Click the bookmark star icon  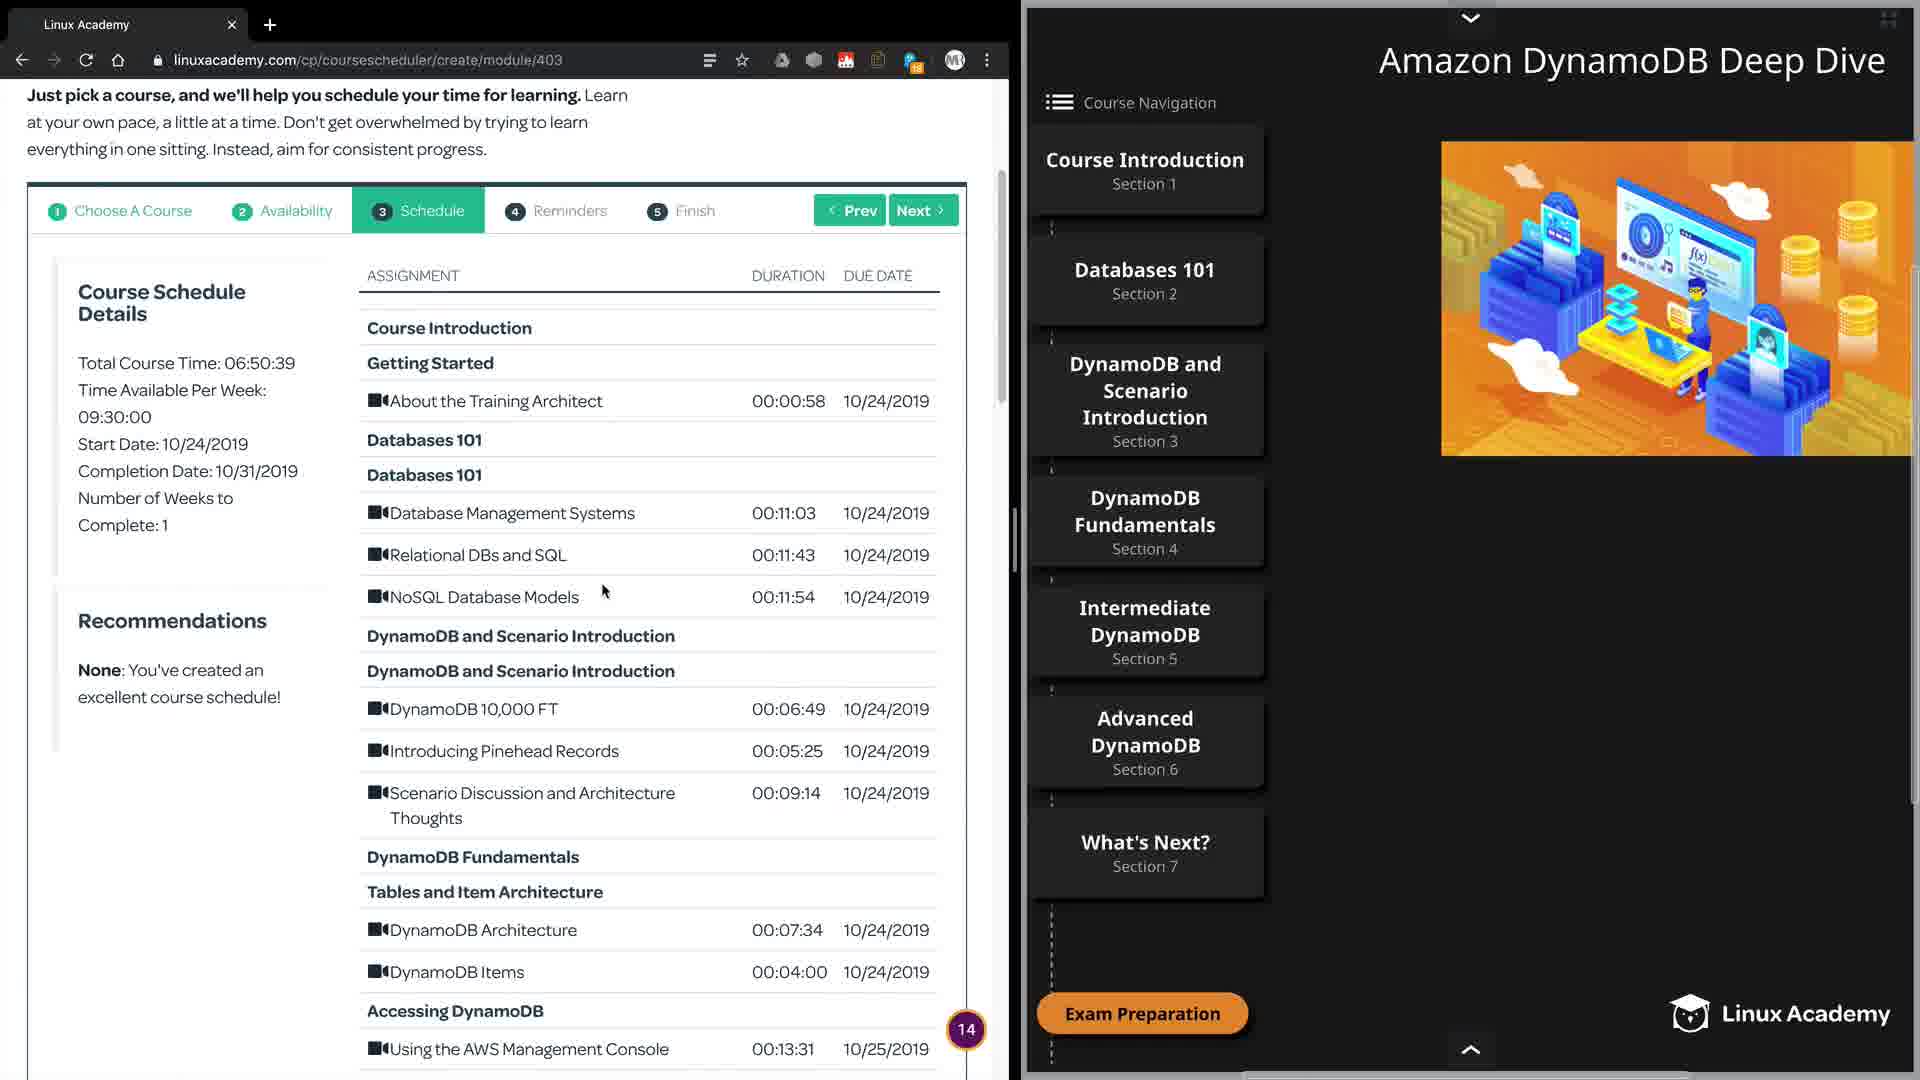point(742,60)
